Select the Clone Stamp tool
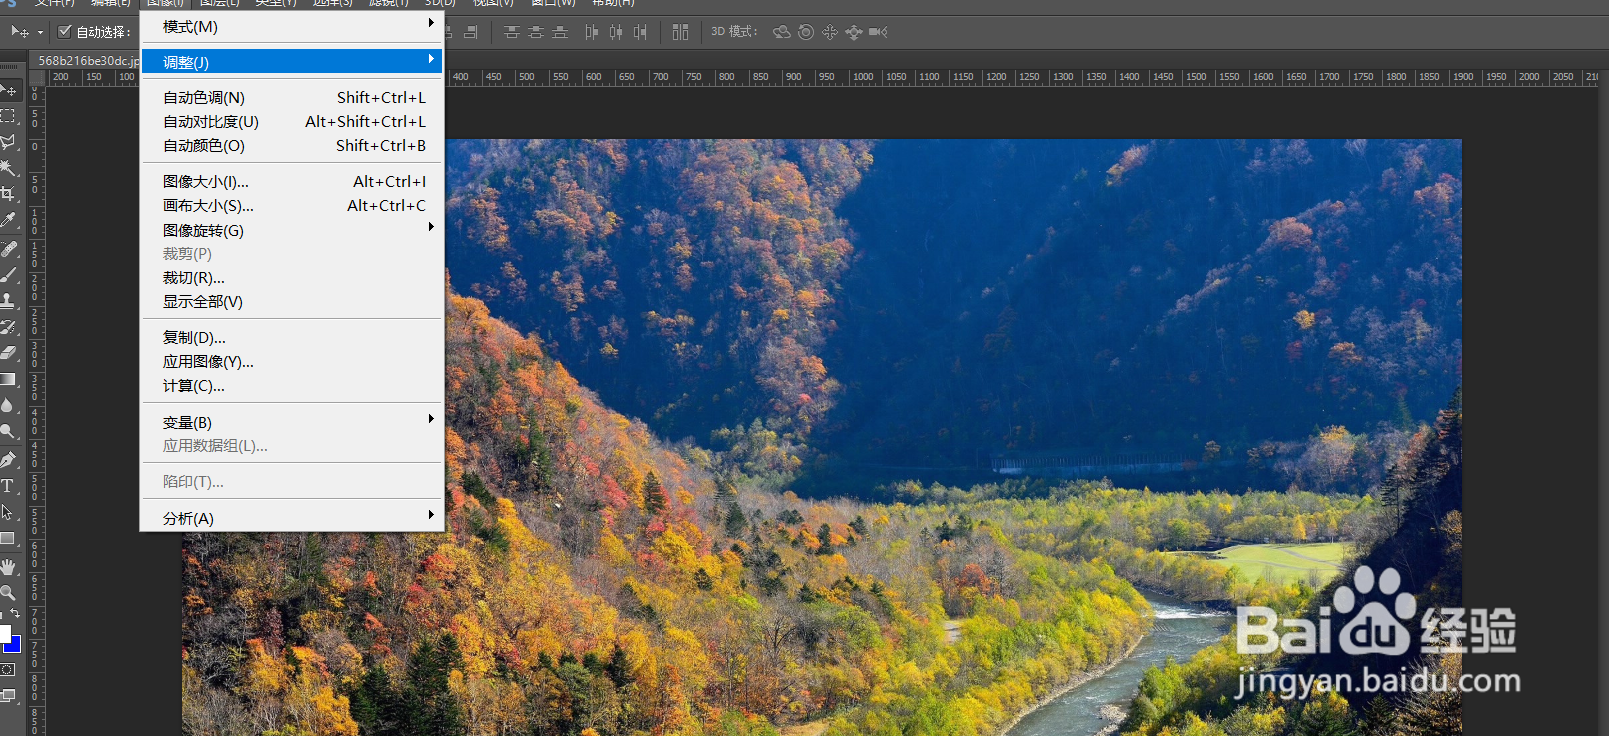The image size is (1609, 736). coord(8,300)
